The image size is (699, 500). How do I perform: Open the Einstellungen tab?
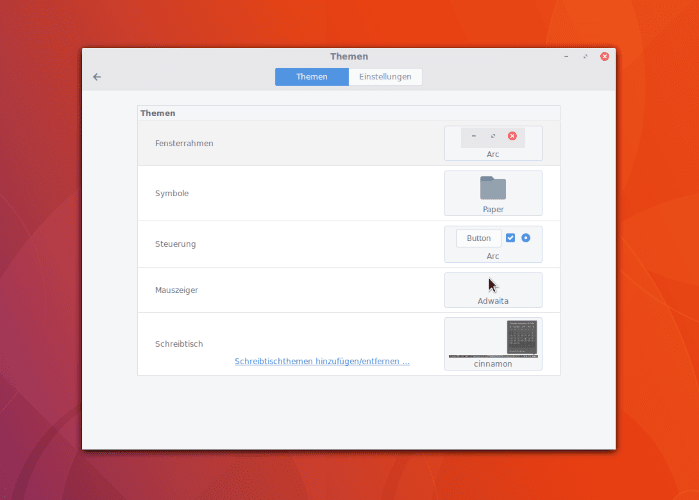click(385, 77)
